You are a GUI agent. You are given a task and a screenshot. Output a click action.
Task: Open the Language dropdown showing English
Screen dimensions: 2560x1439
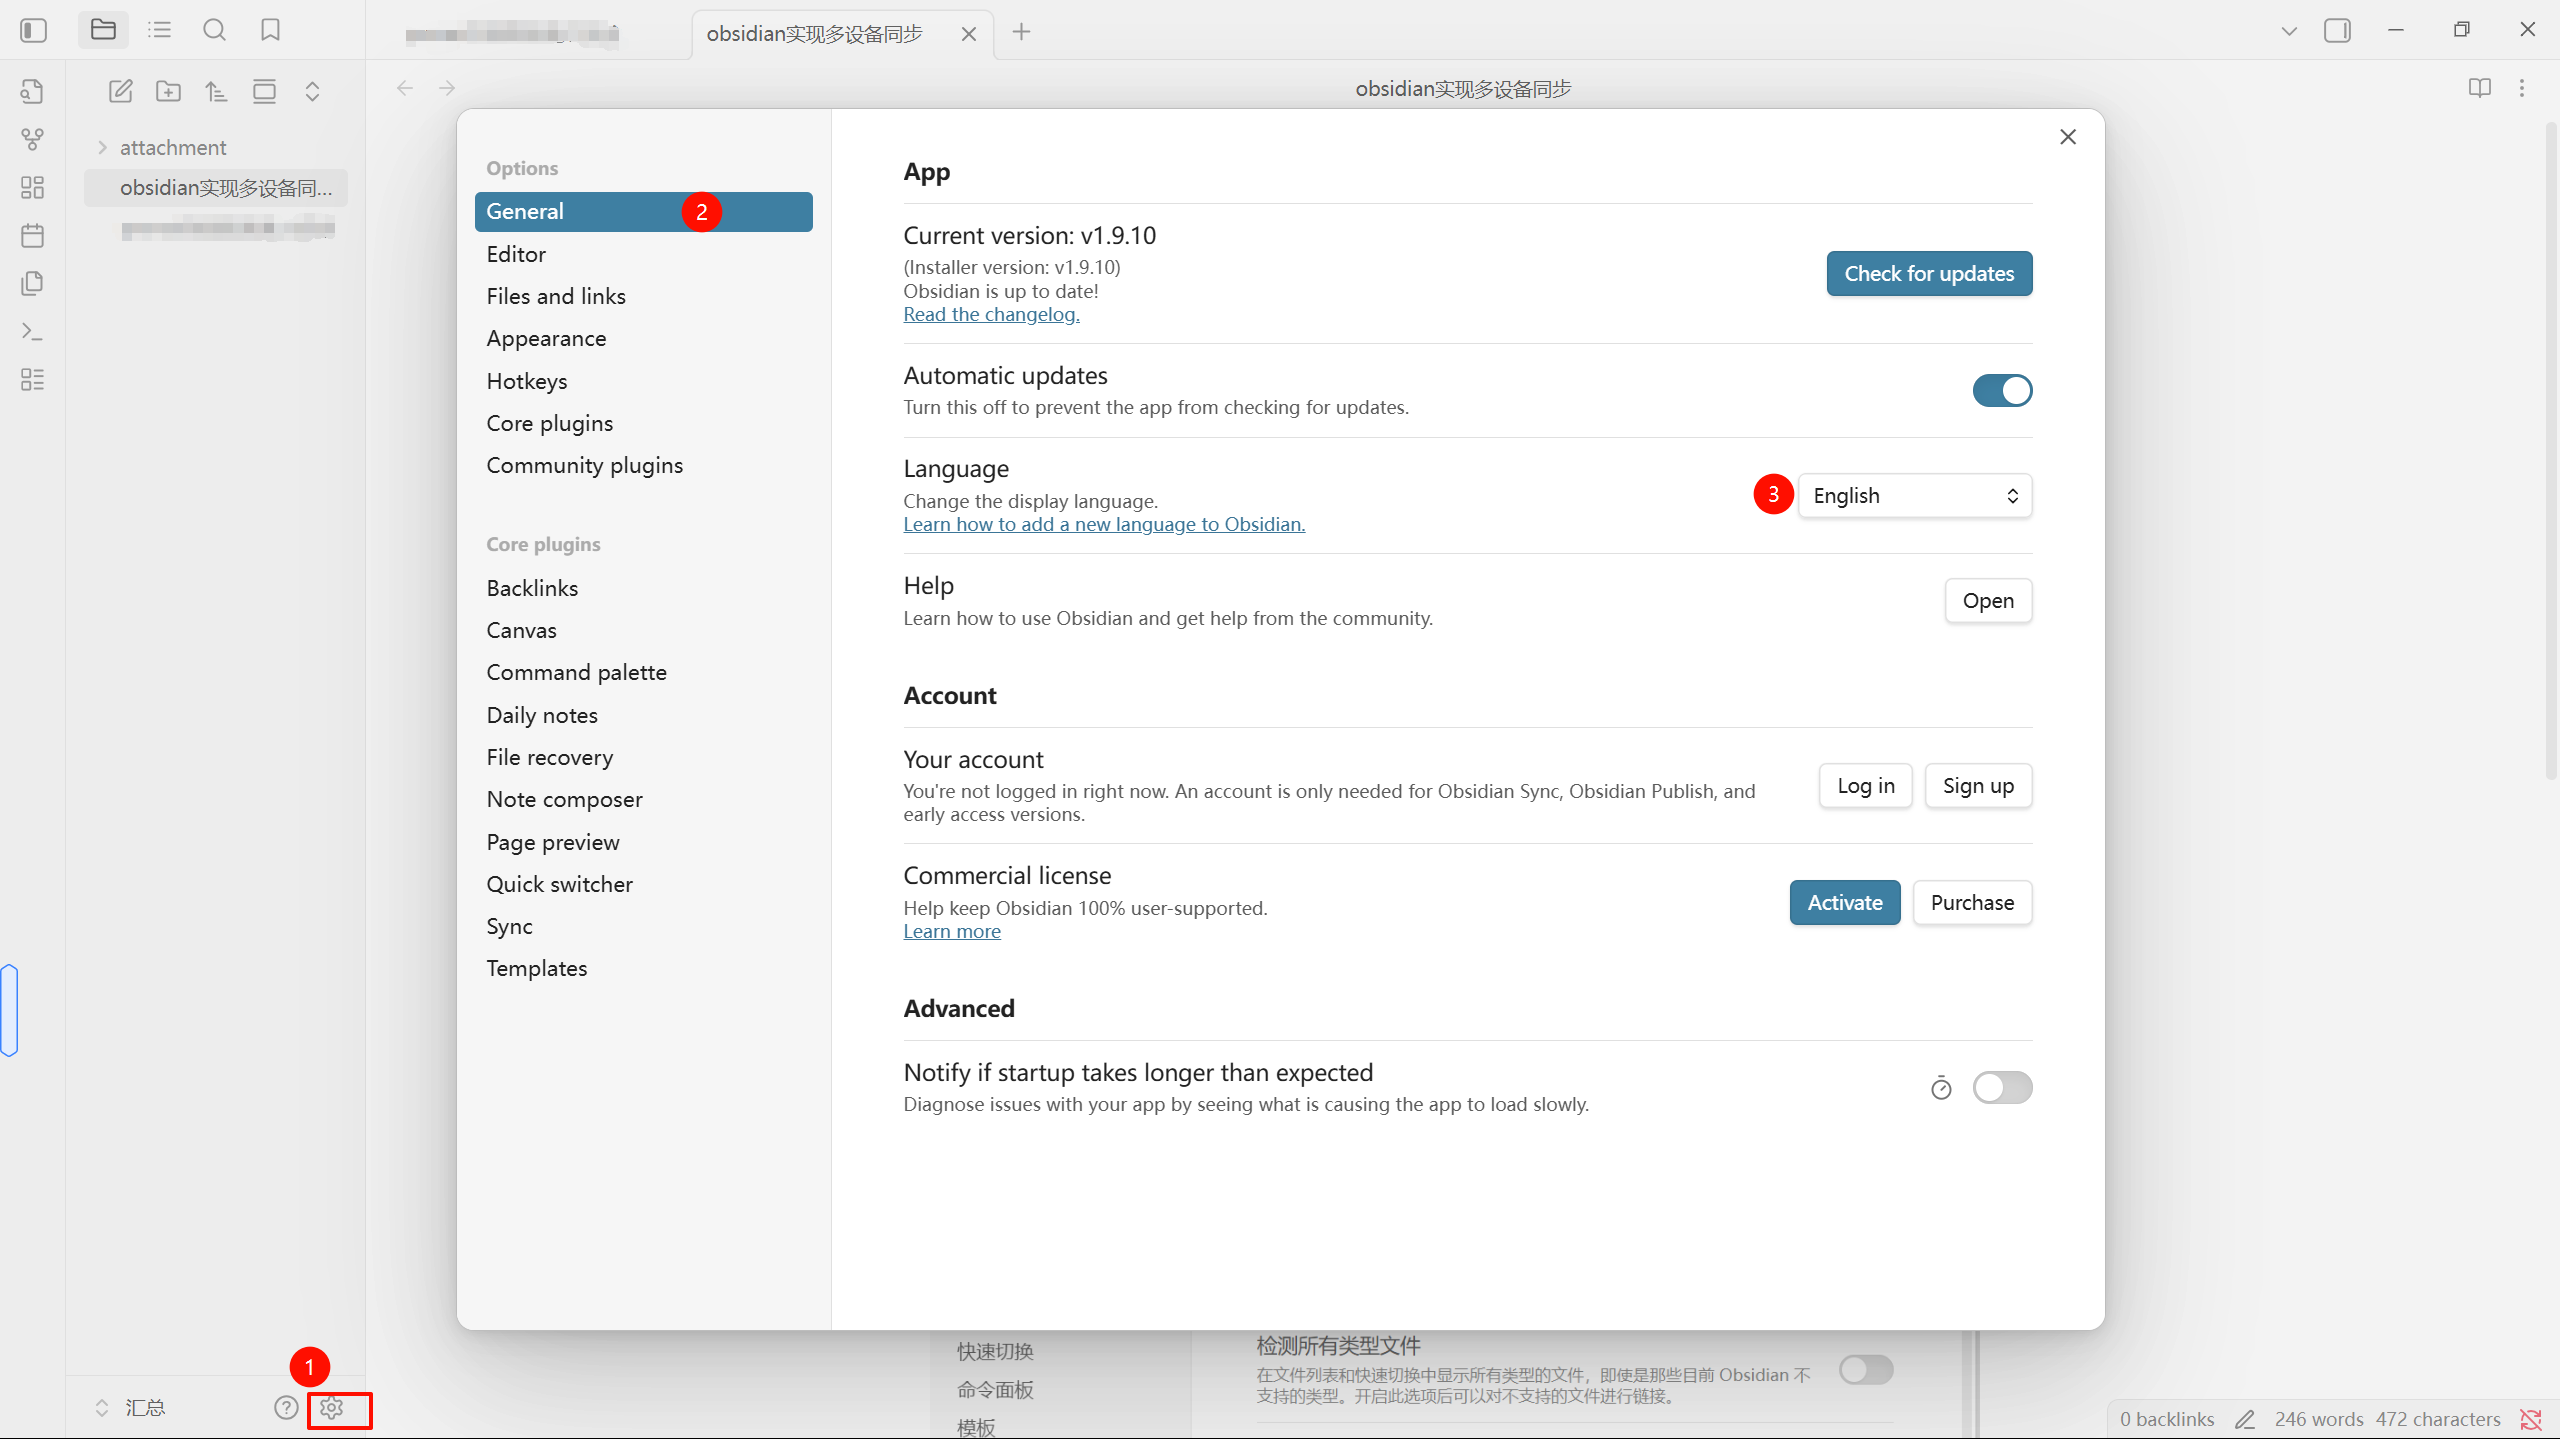1915,496
